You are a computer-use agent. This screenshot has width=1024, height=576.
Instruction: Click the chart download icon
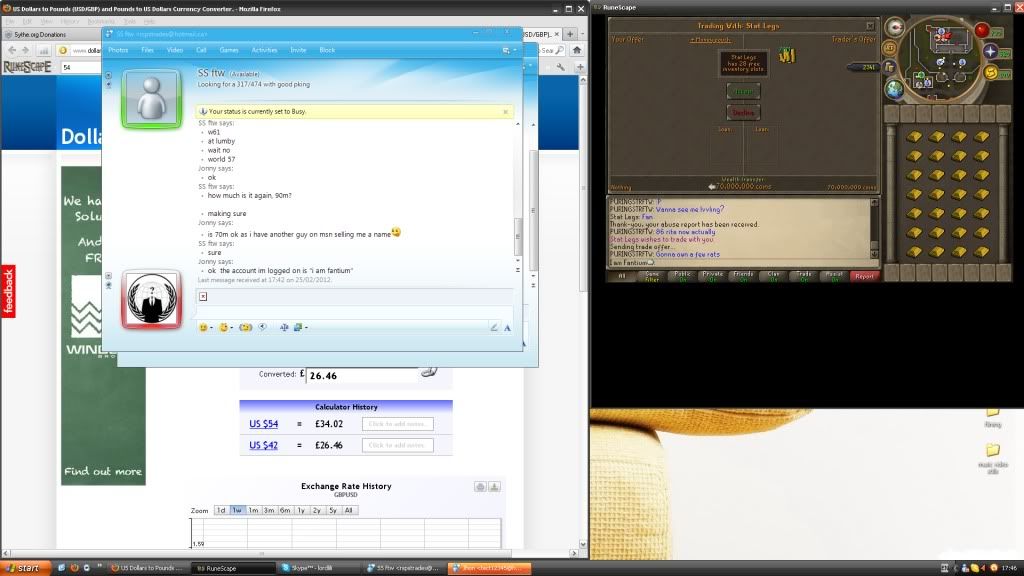(x=494, y=487)
